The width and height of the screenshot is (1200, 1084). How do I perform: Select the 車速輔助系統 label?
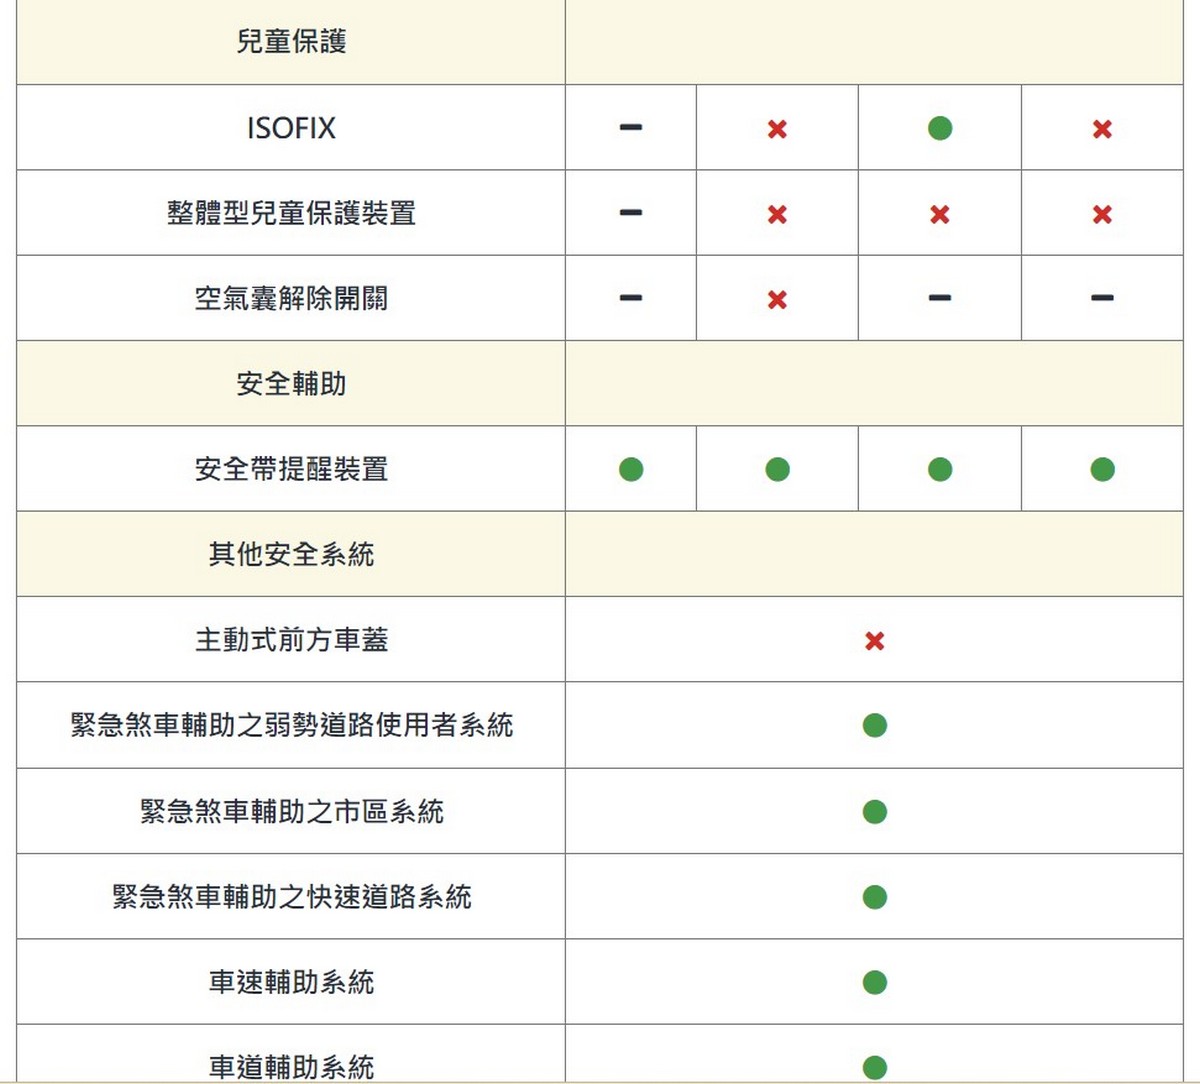click(291, 982)
